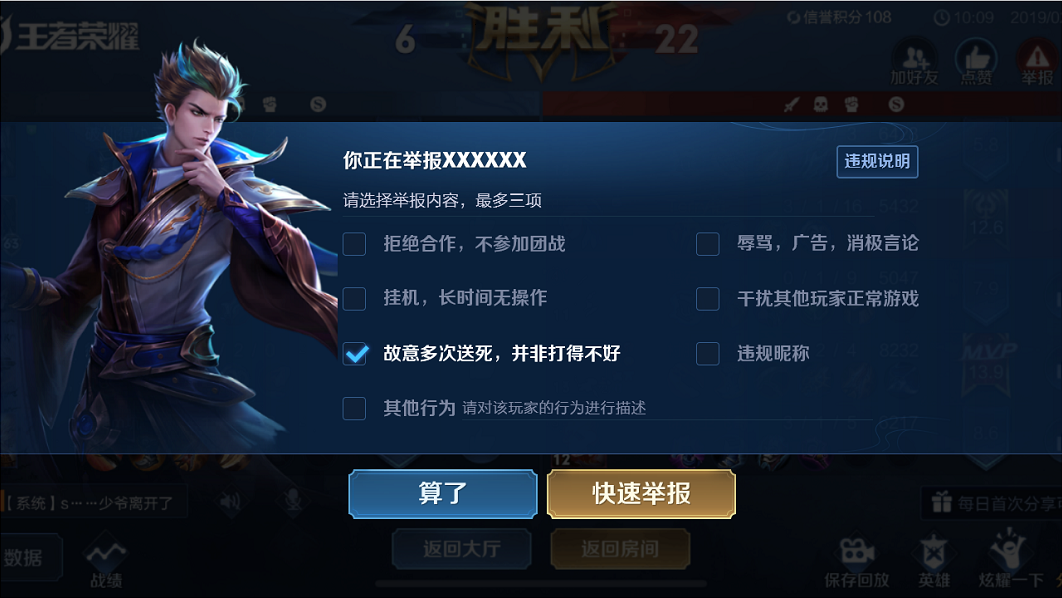Click the 英雄 hero icon
This screenshot has width=1062, height=598.
tap(933, 553)
